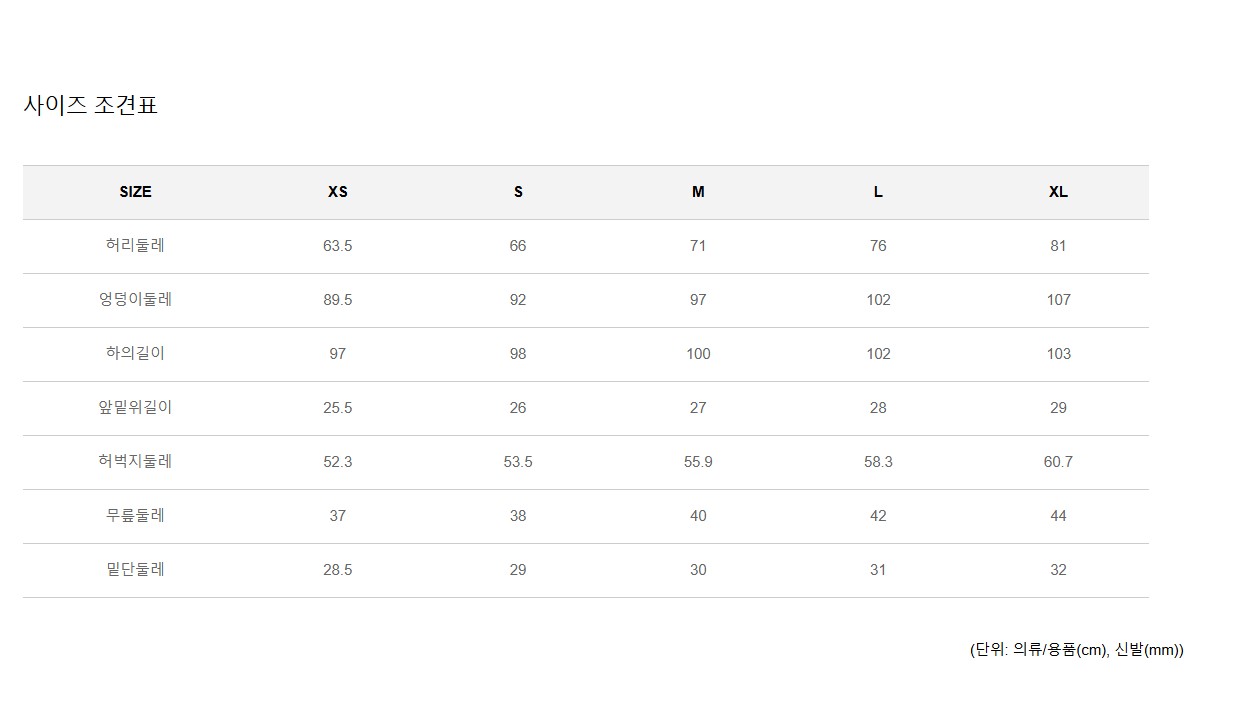Click the 앞밑위길이 row label
1242x718 pixels.
135,408
